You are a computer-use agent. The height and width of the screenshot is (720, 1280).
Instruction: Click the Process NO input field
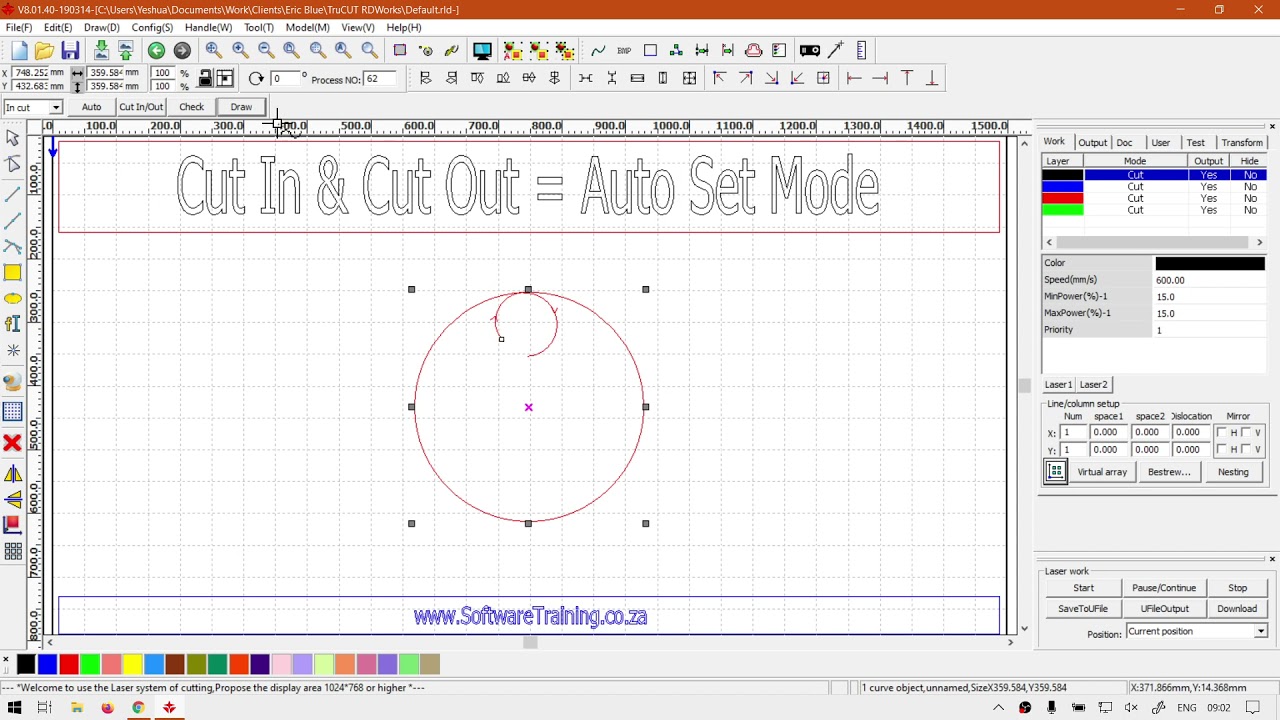[x=379, y=79]
